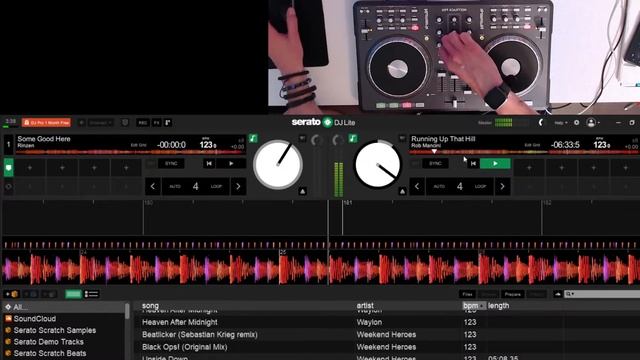Double loop size on left deck
Viewport: 640px width, 360px height.
pyautogui.click(x=238, y=187)
